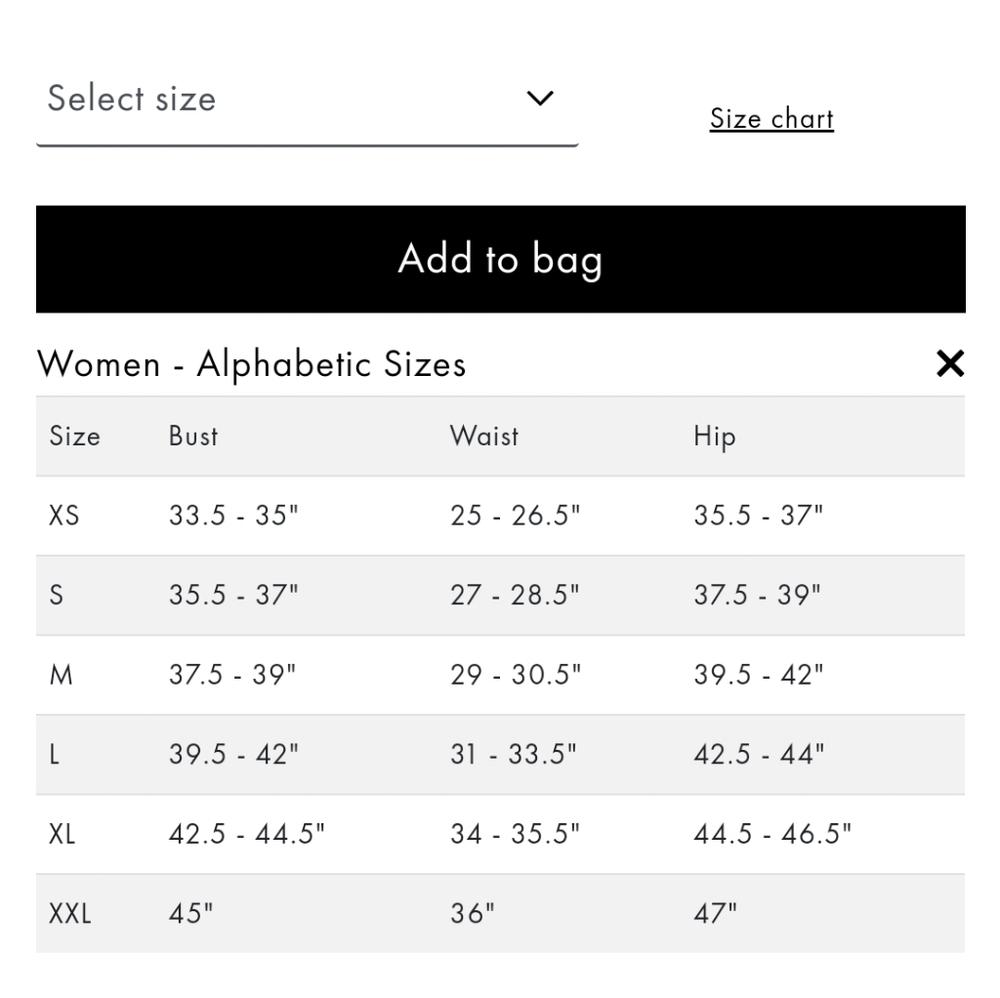Click the chevron arrow in size selector
Viewport: 1000px width, 998px height.
coord(540,98)
